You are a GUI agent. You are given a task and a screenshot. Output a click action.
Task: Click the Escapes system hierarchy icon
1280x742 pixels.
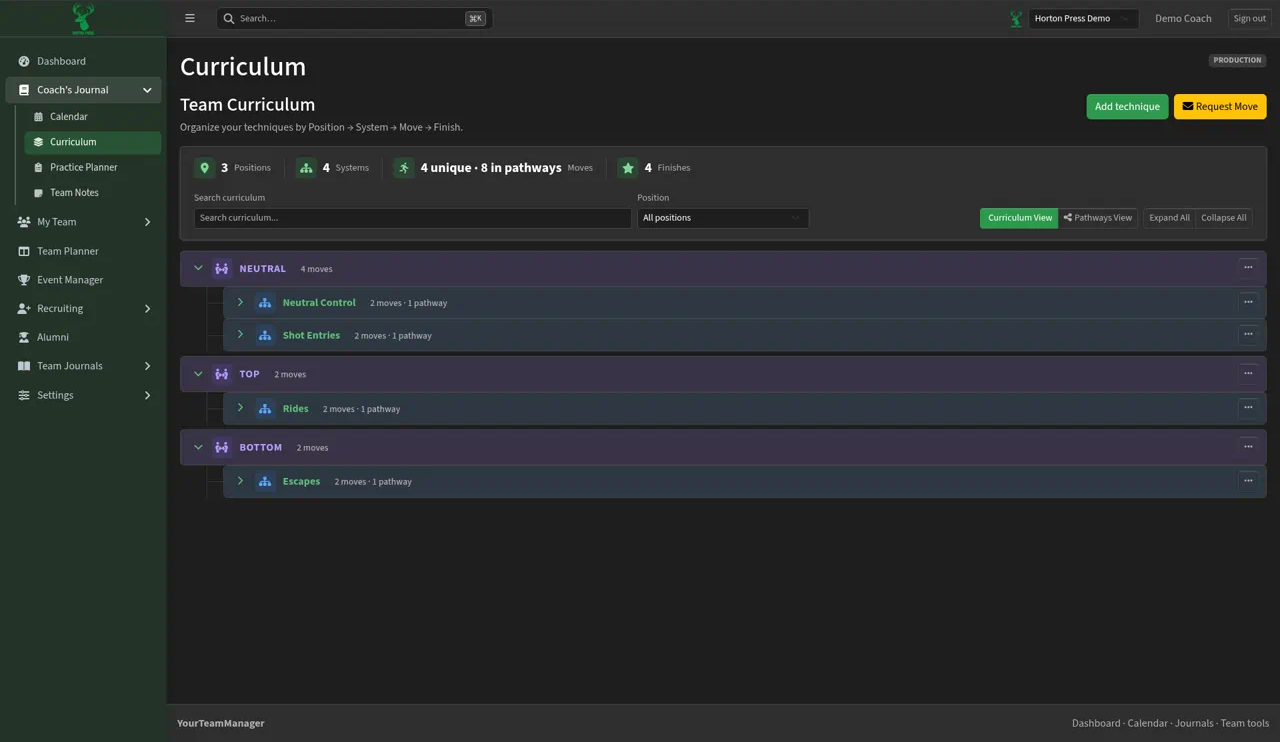[265, 481]
